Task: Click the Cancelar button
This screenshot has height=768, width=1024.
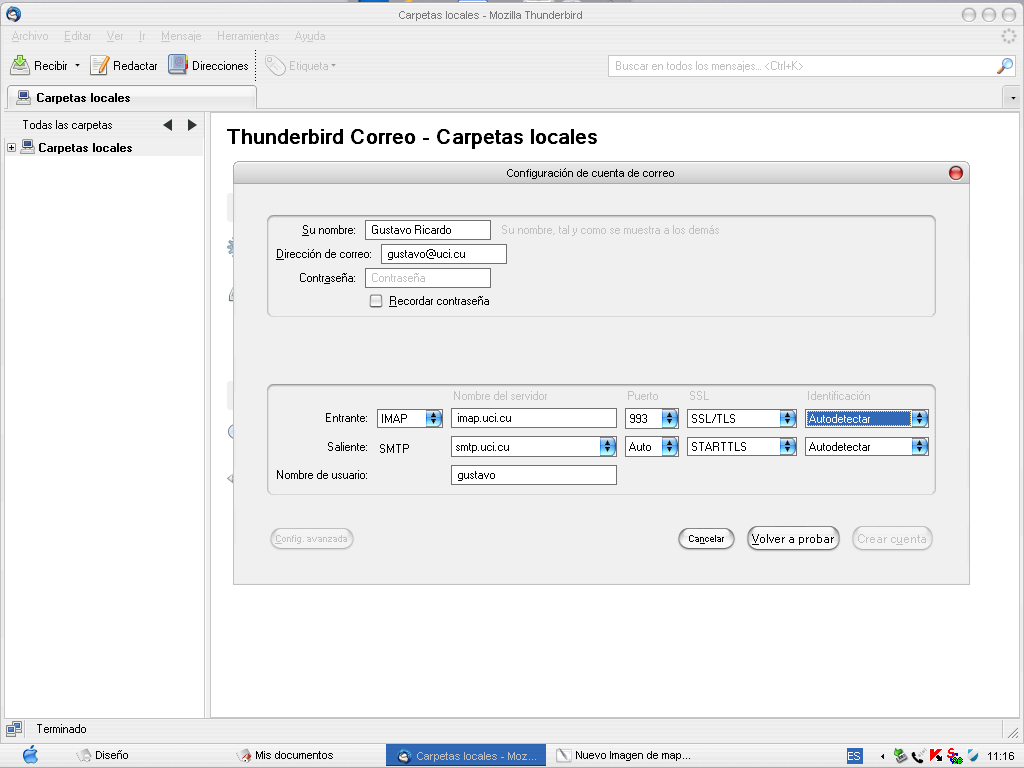Action: pyautogui.click(x=706, y=539)
